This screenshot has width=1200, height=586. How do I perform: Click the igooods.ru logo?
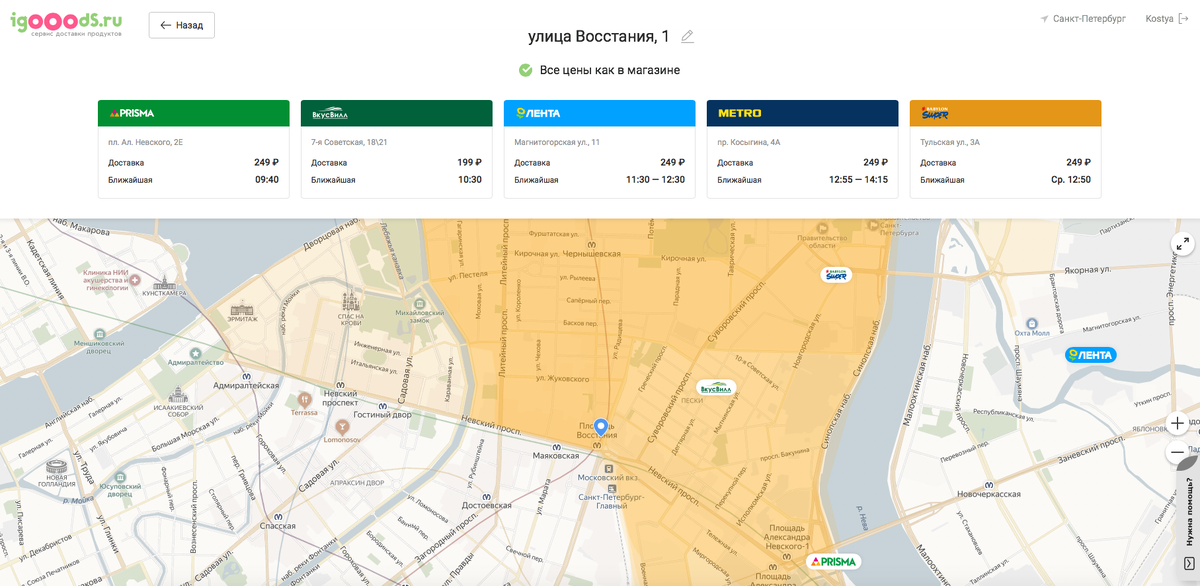[x=67, y=22]
